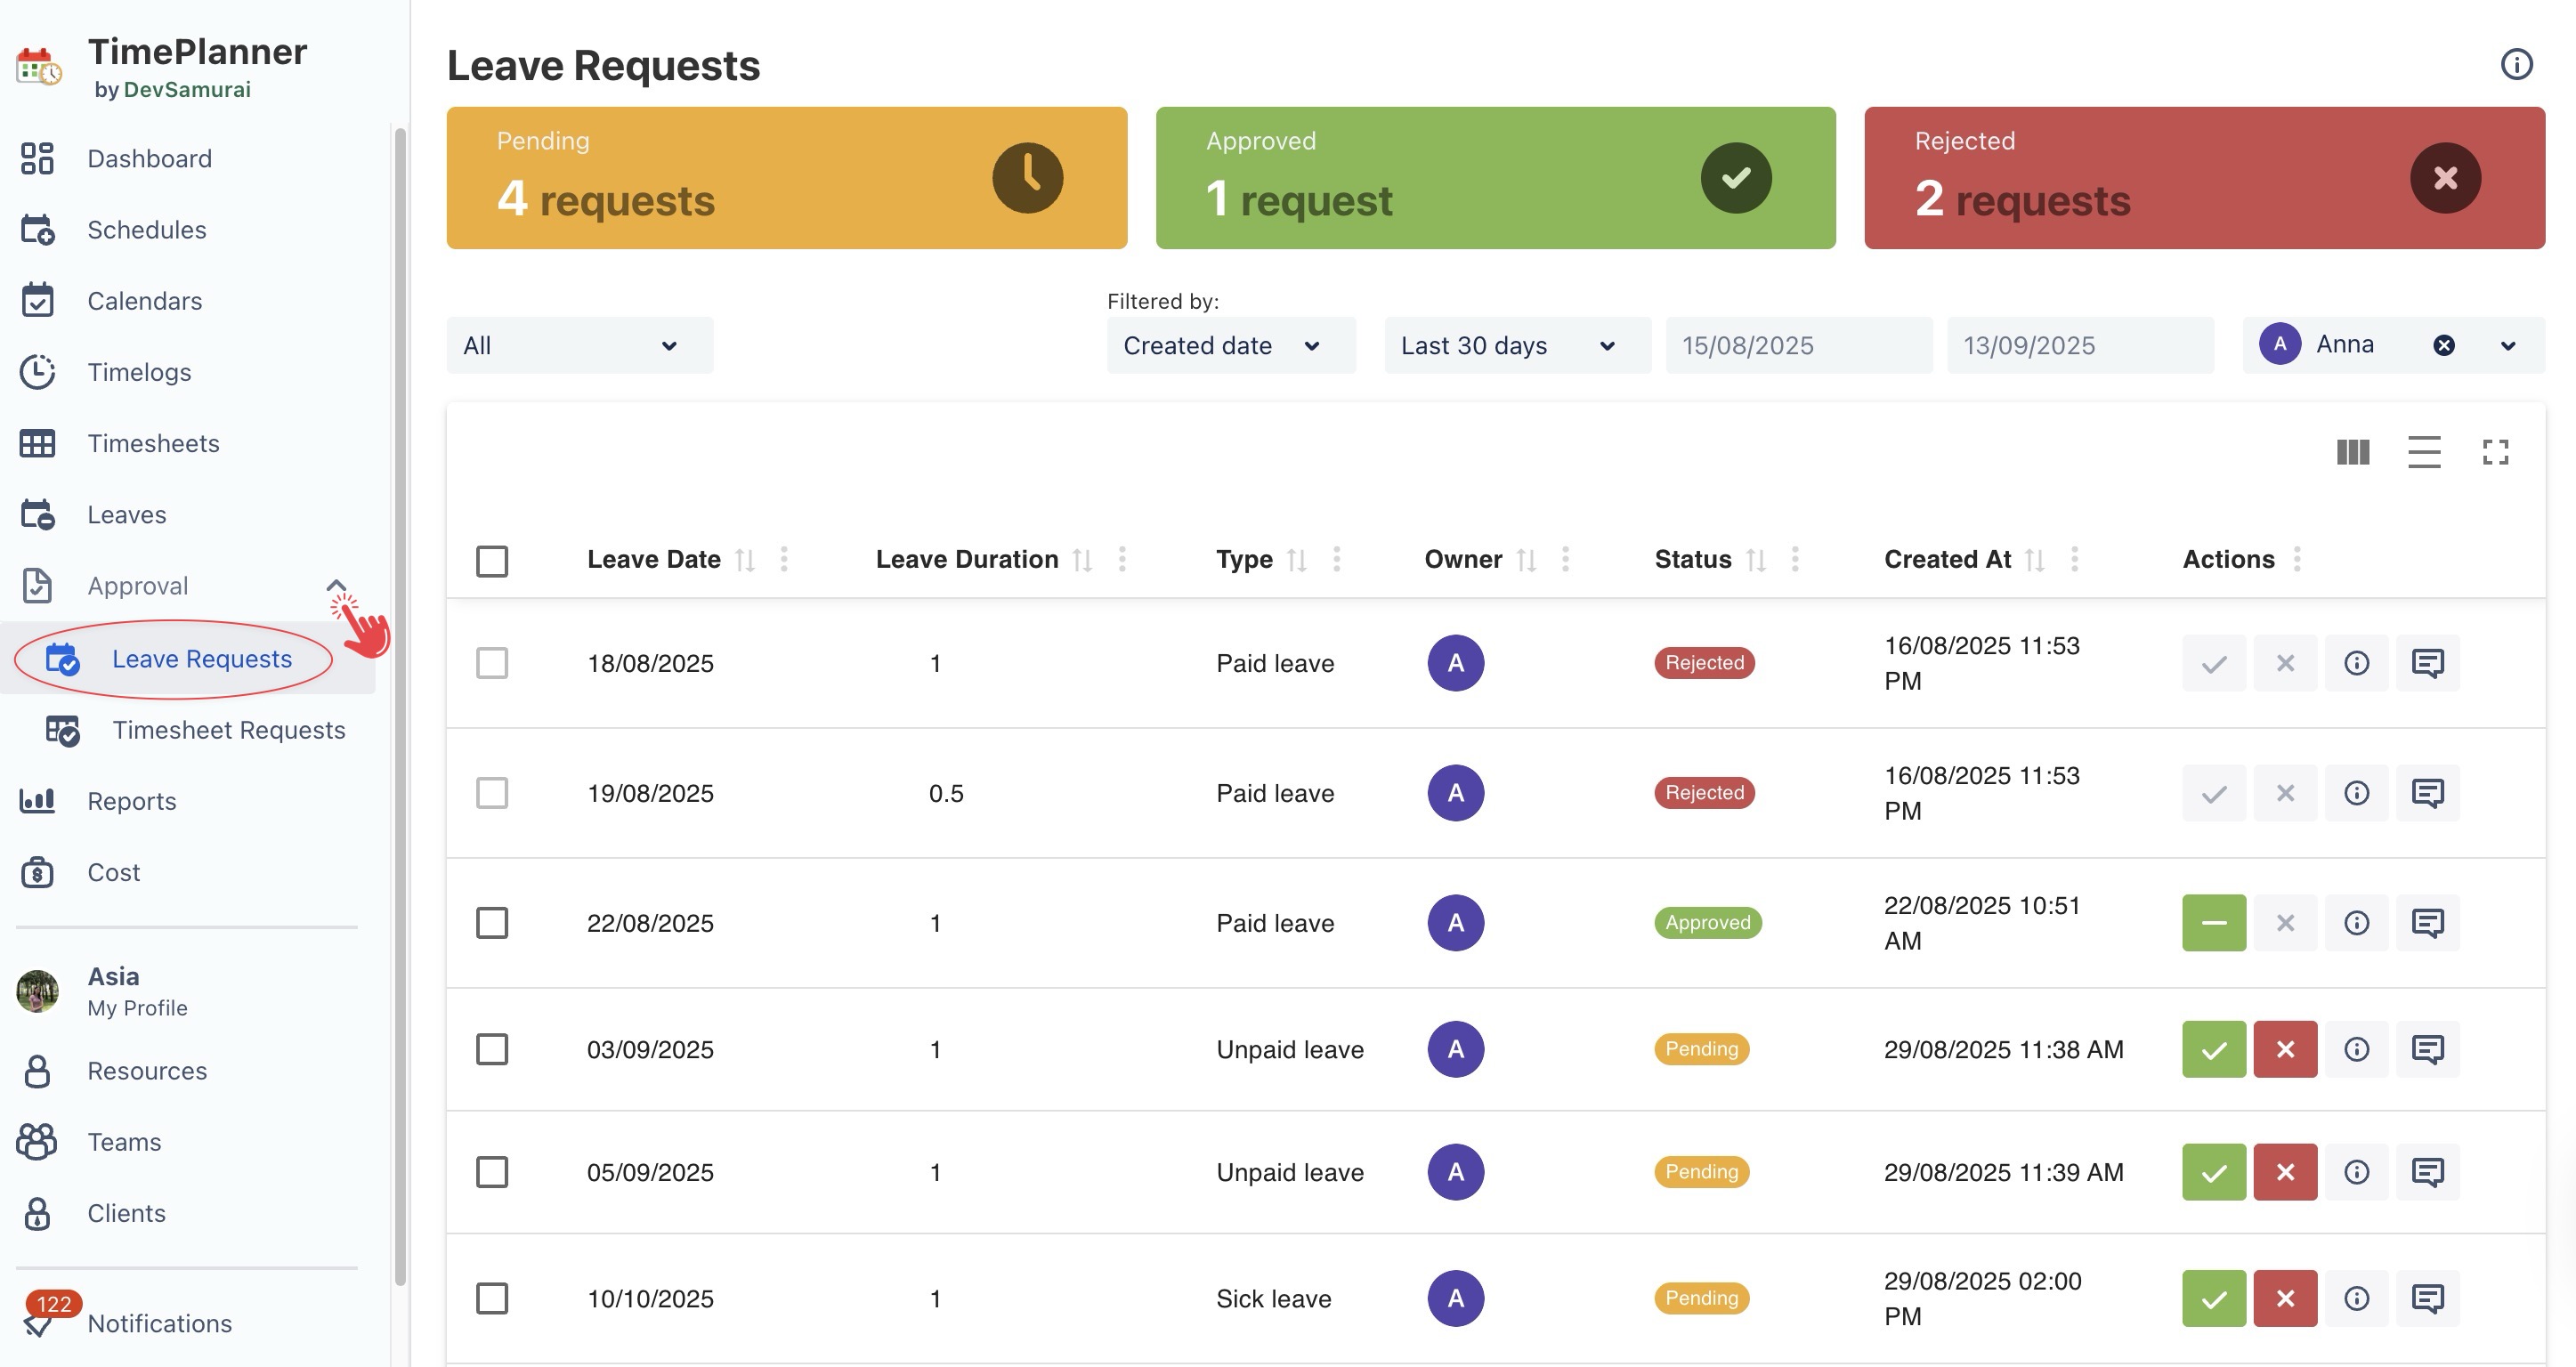Viewport: 2576px width, 1367px height.
Task: Open info for the 18/08/2025 leave request
Action: coord(2356,663)
